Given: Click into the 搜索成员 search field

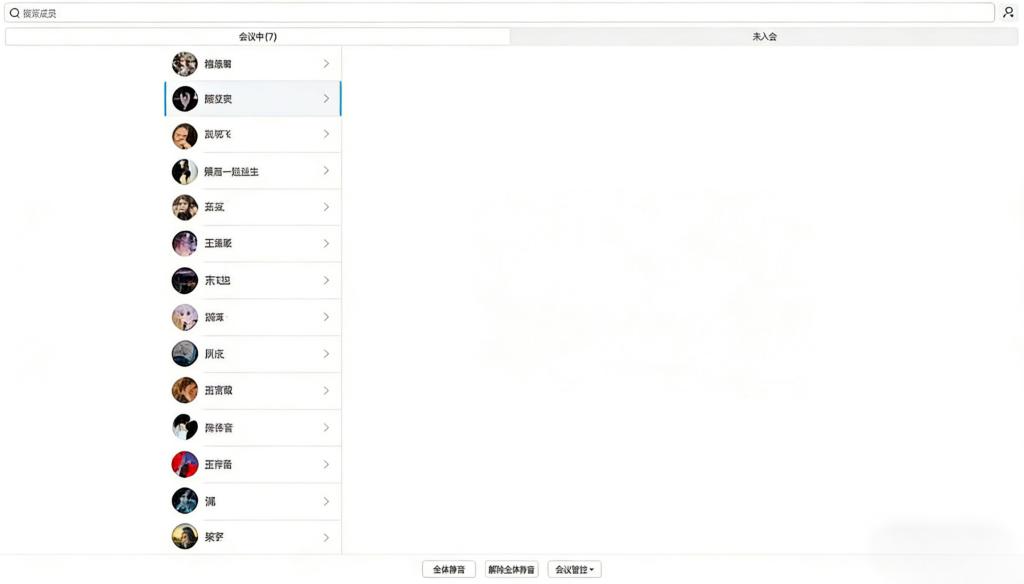Looking at the screenshot, I should click(500, 13).
